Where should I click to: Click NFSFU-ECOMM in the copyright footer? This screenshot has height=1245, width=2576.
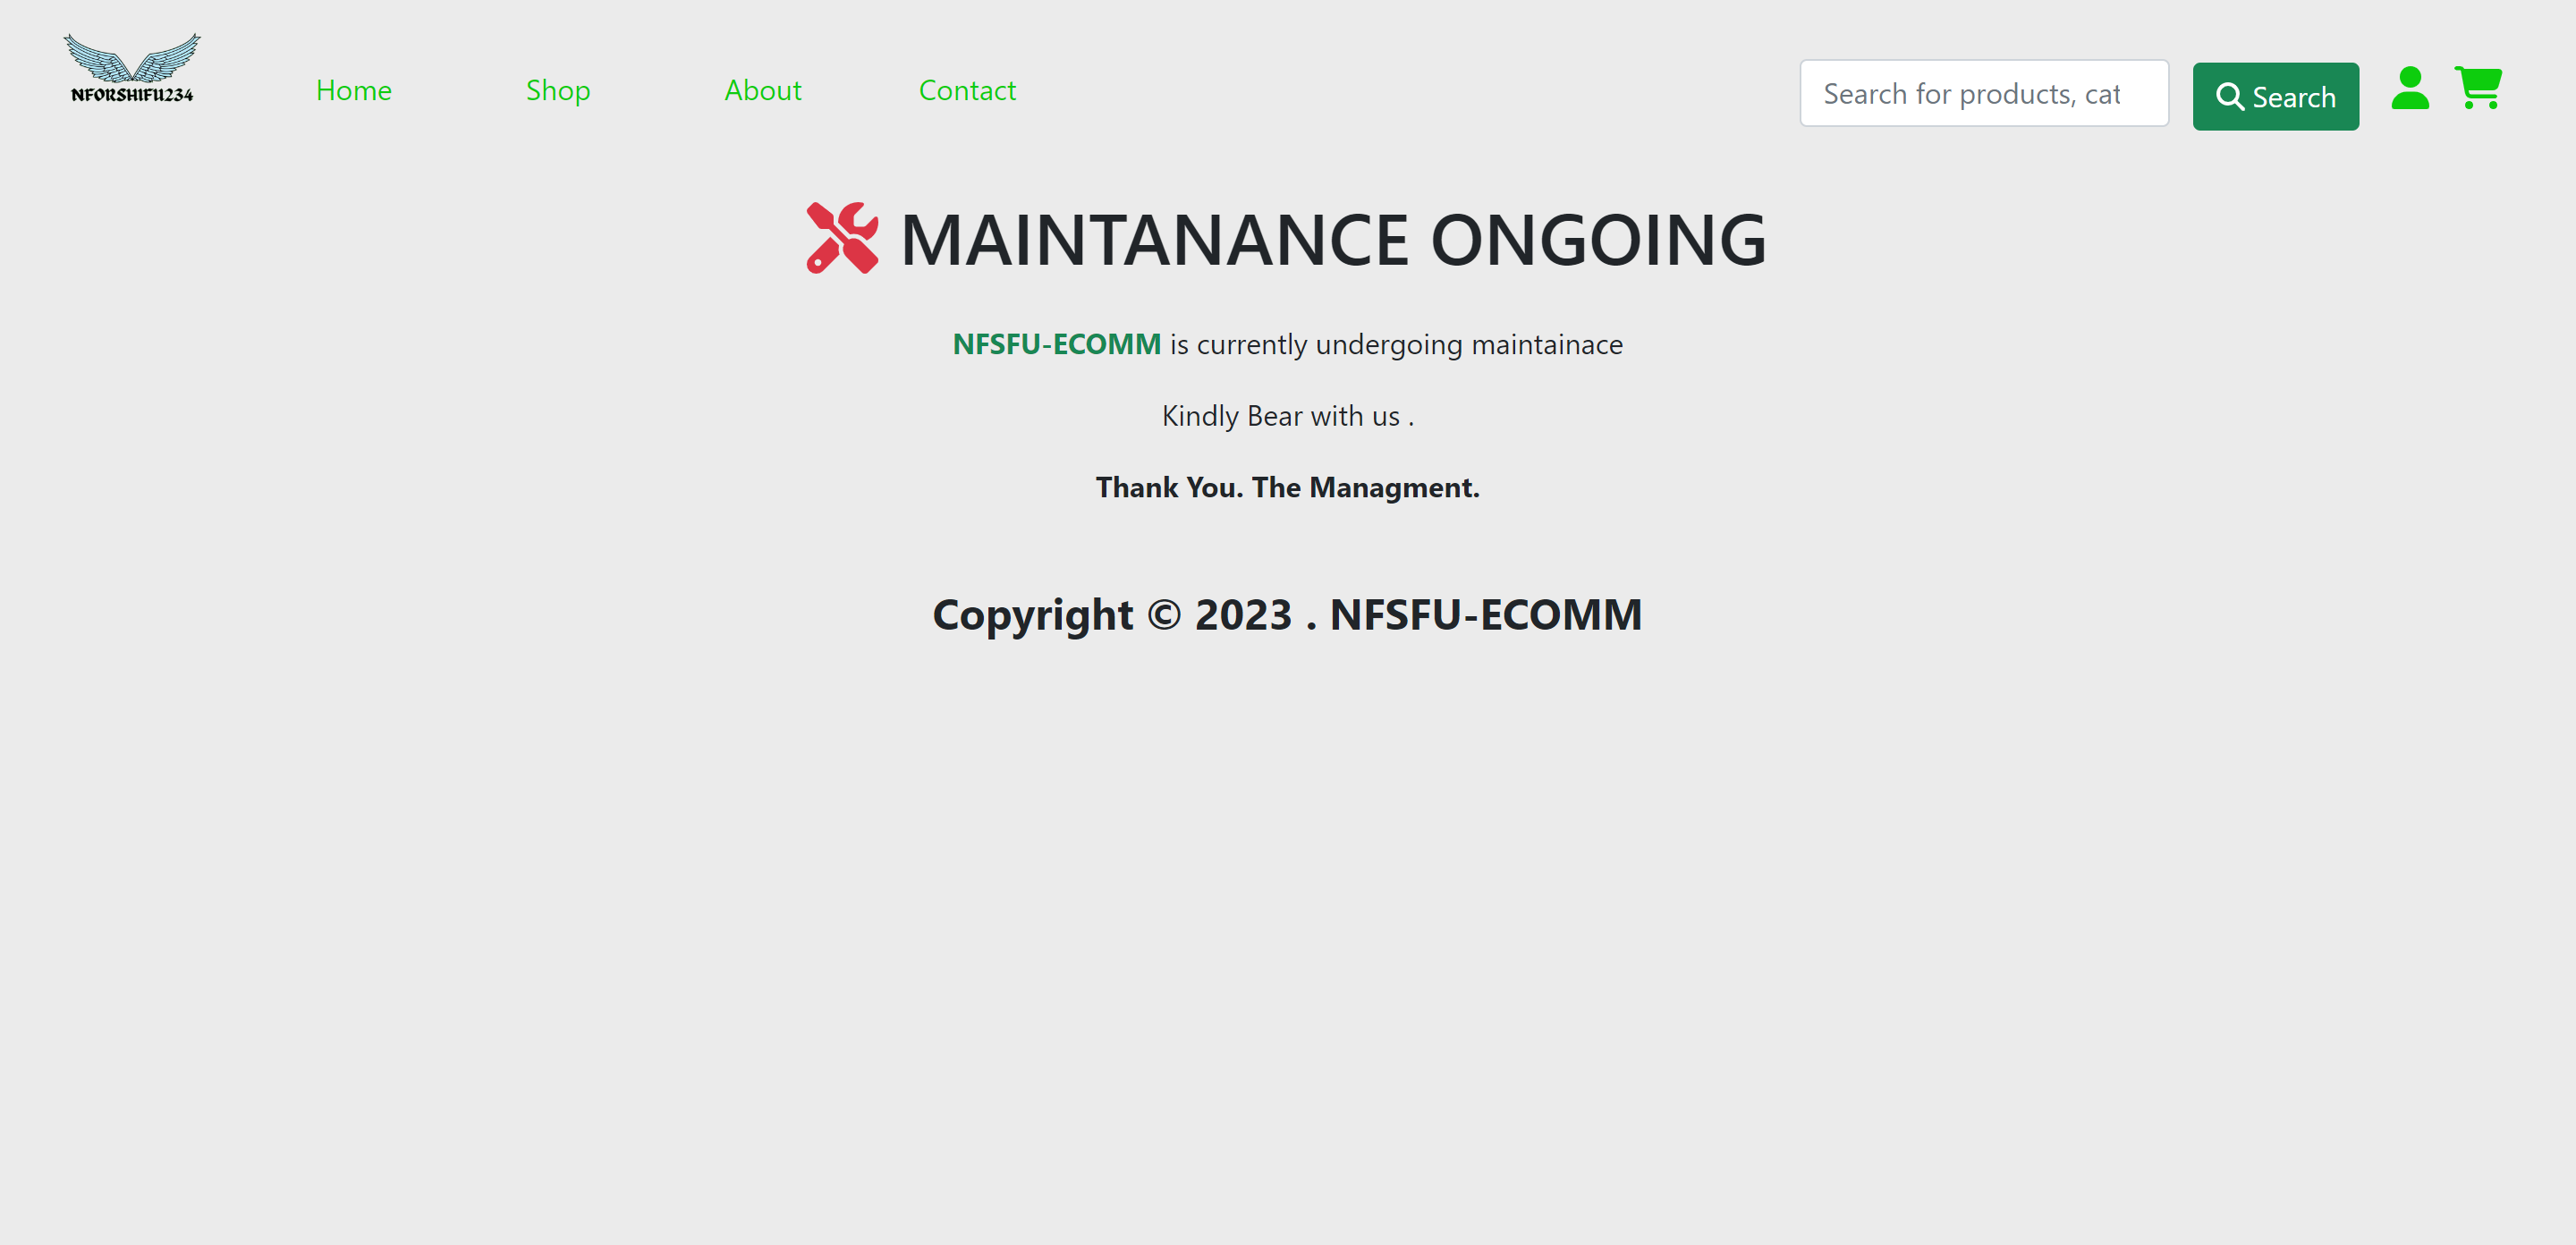point(1485,614)
